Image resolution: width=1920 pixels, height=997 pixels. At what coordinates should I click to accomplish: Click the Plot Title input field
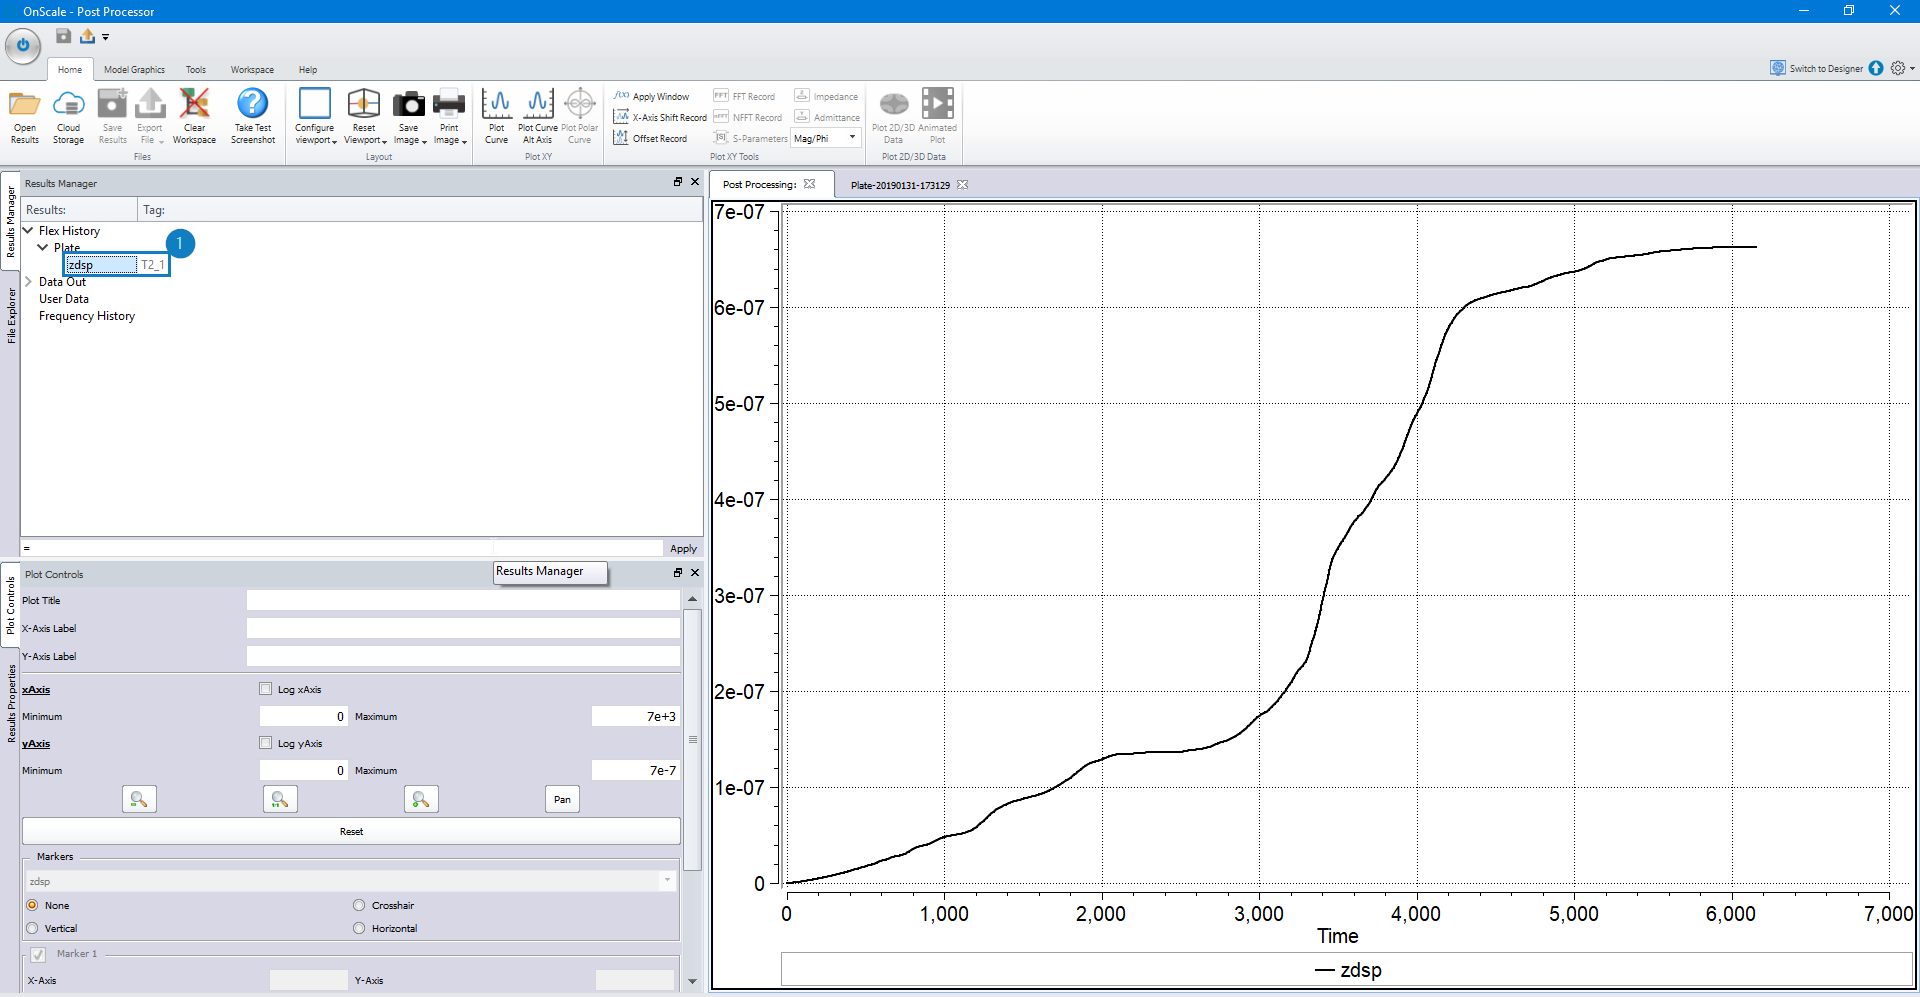tap(463, 600)
